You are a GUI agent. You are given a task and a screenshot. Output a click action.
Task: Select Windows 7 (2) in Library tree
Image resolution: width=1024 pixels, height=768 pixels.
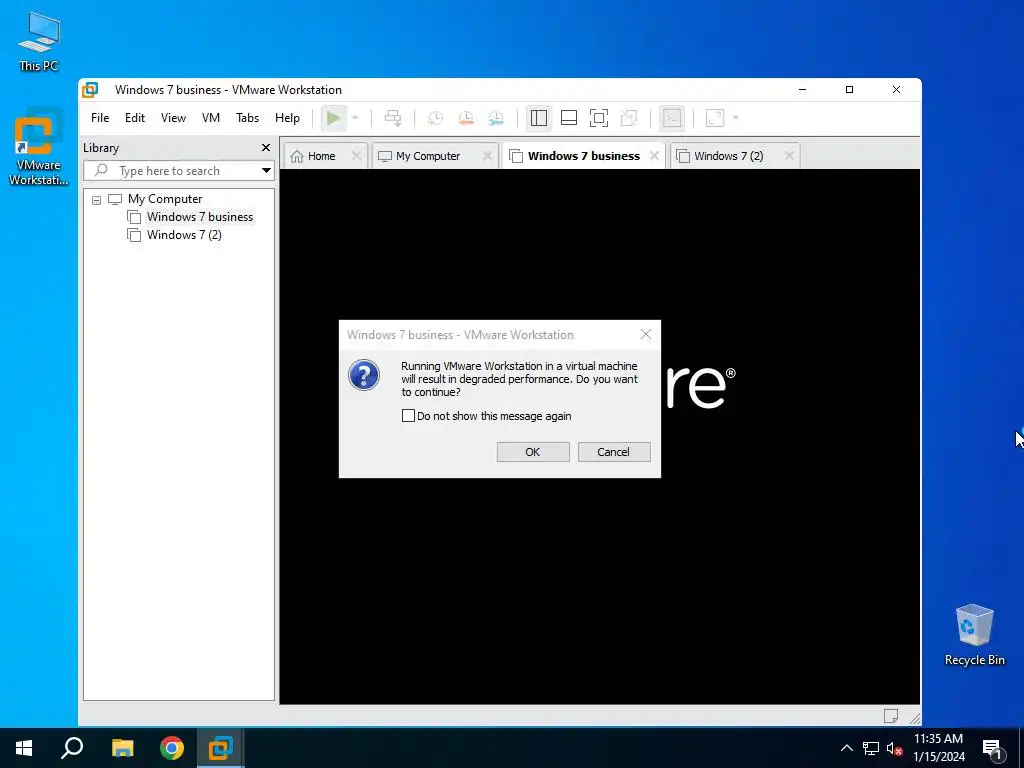[x=184, y=235]
